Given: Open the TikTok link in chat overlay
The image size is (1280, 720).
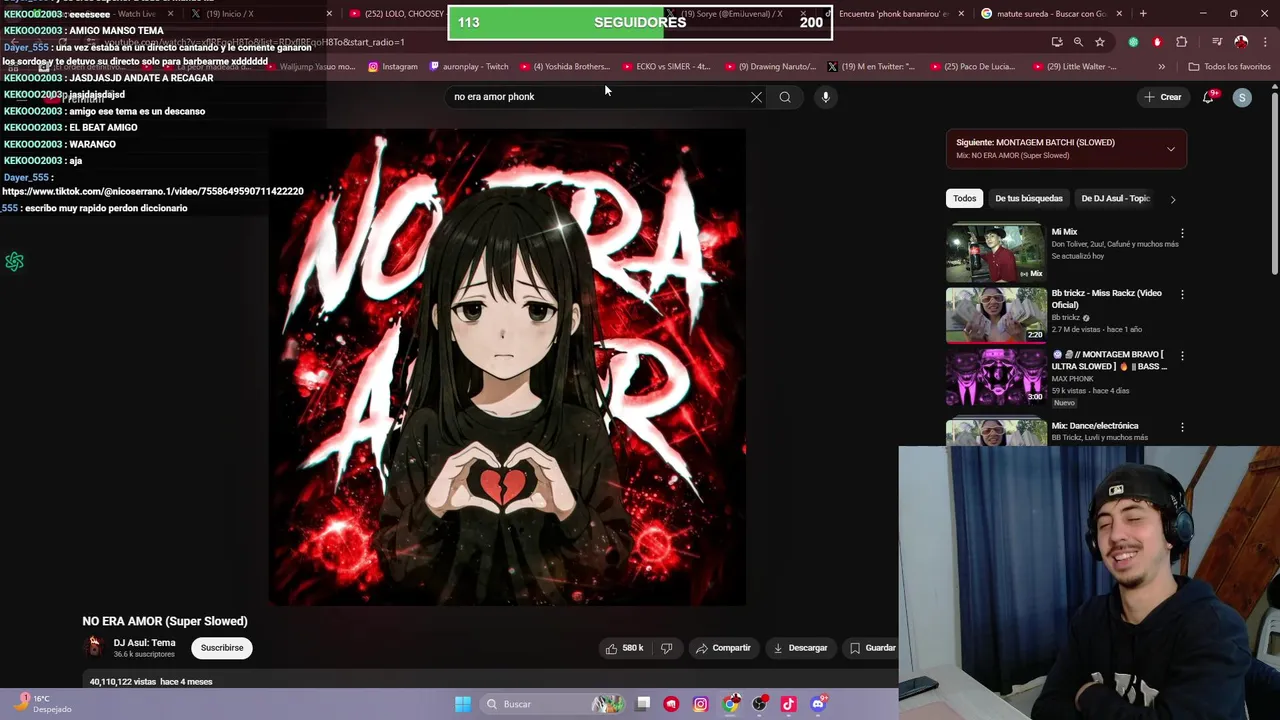Looking at the screenshot, I should (153, 191).
